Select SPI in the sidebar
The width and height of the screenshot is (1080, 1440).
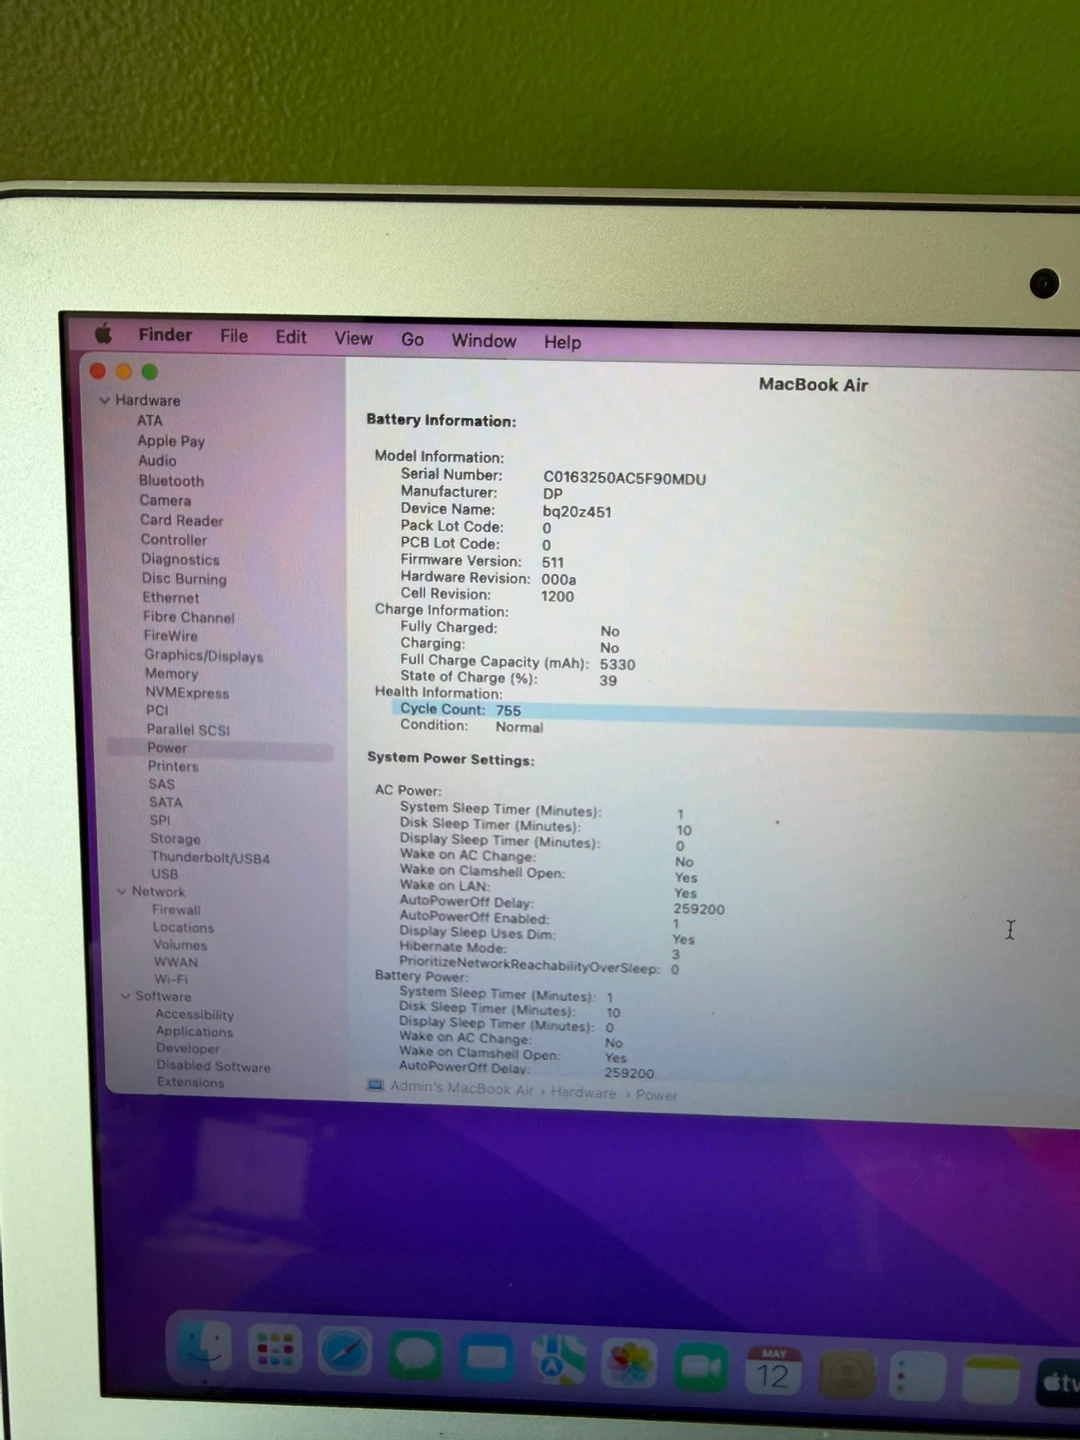[x=160, y=820]
